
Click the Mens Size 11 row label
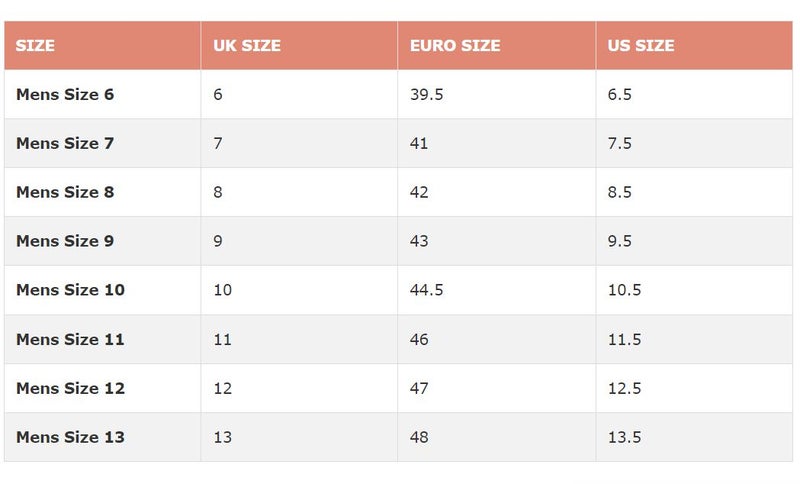(x=70, y=339)
